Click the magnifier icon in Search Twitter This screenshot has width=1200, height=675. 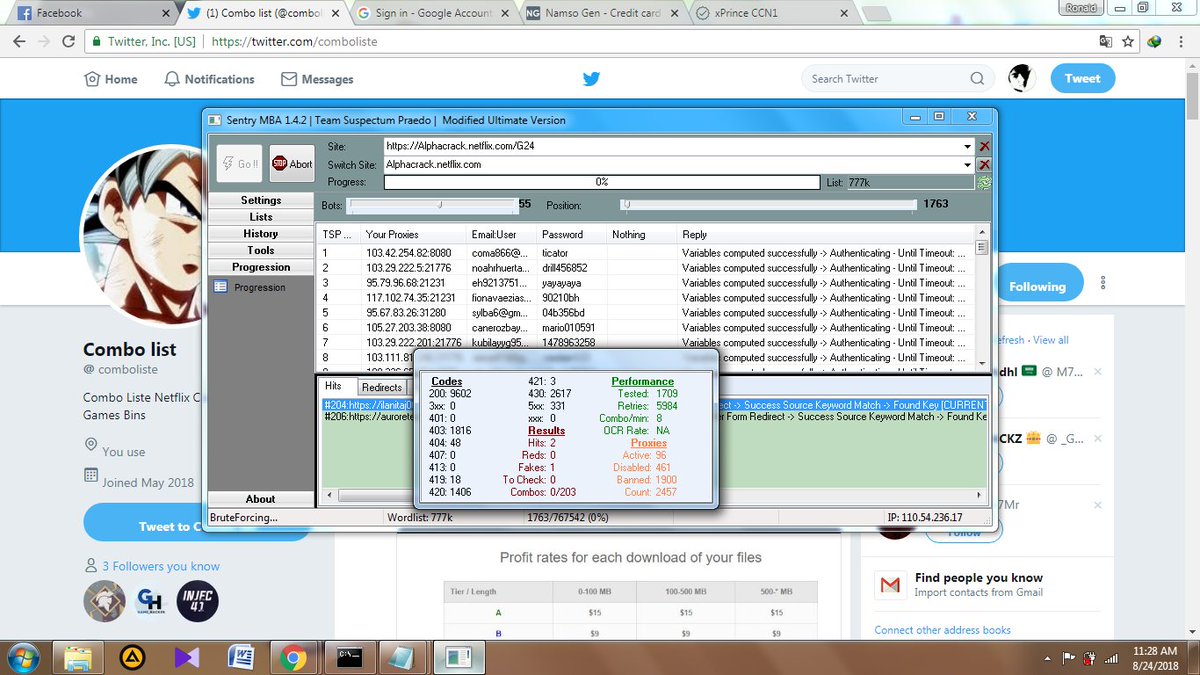977,78
